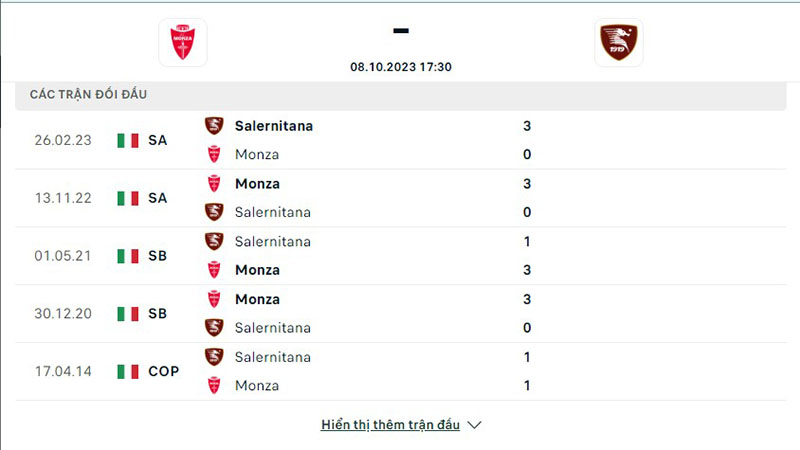Click the 08.10.2023 17:30 kickoff time
800x450 pixels.
tap(400, 66)
